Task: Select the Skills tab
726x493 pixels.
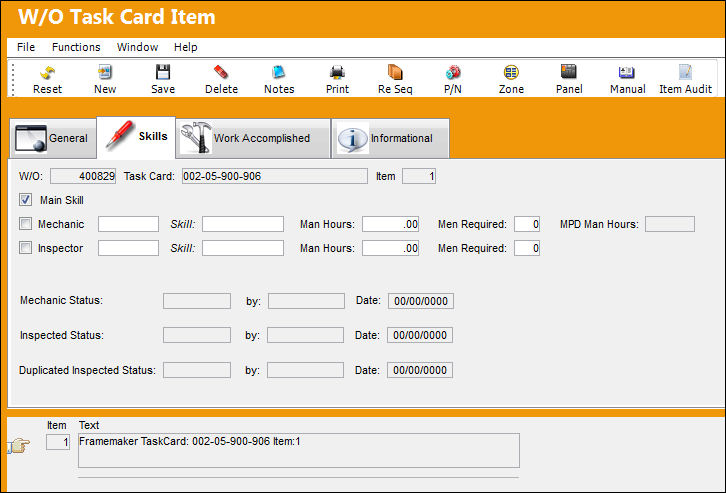Action: pyautogui.click(x=136, y=137)
